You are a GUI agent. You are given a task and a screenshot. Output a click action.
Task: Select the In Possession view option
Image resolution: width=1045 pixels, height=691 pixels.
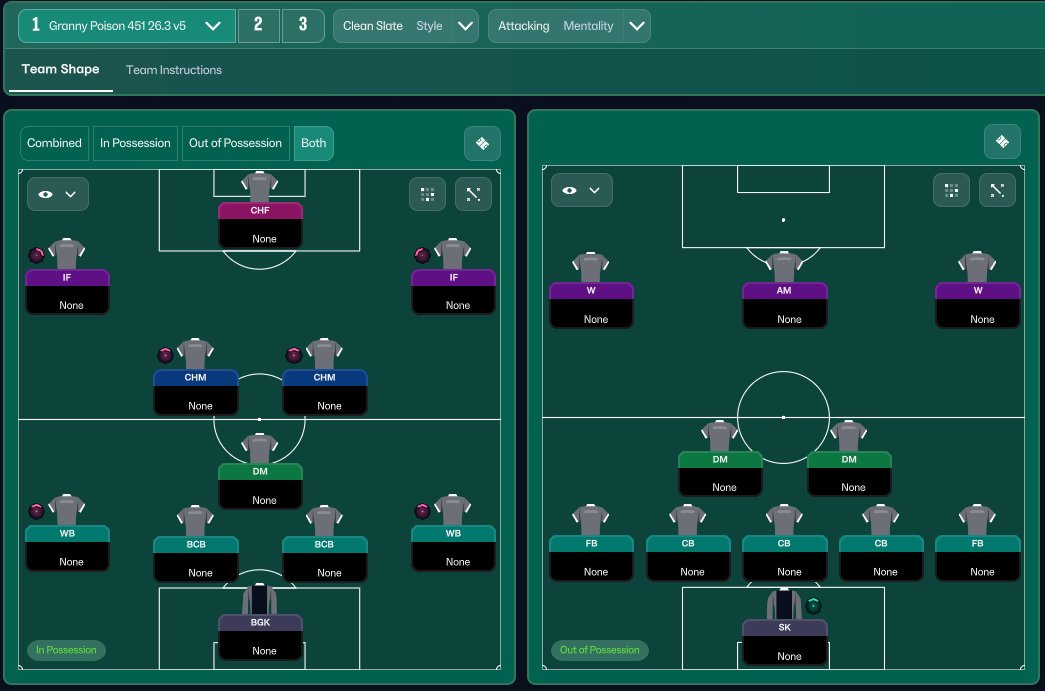click(x=135, y=143)
